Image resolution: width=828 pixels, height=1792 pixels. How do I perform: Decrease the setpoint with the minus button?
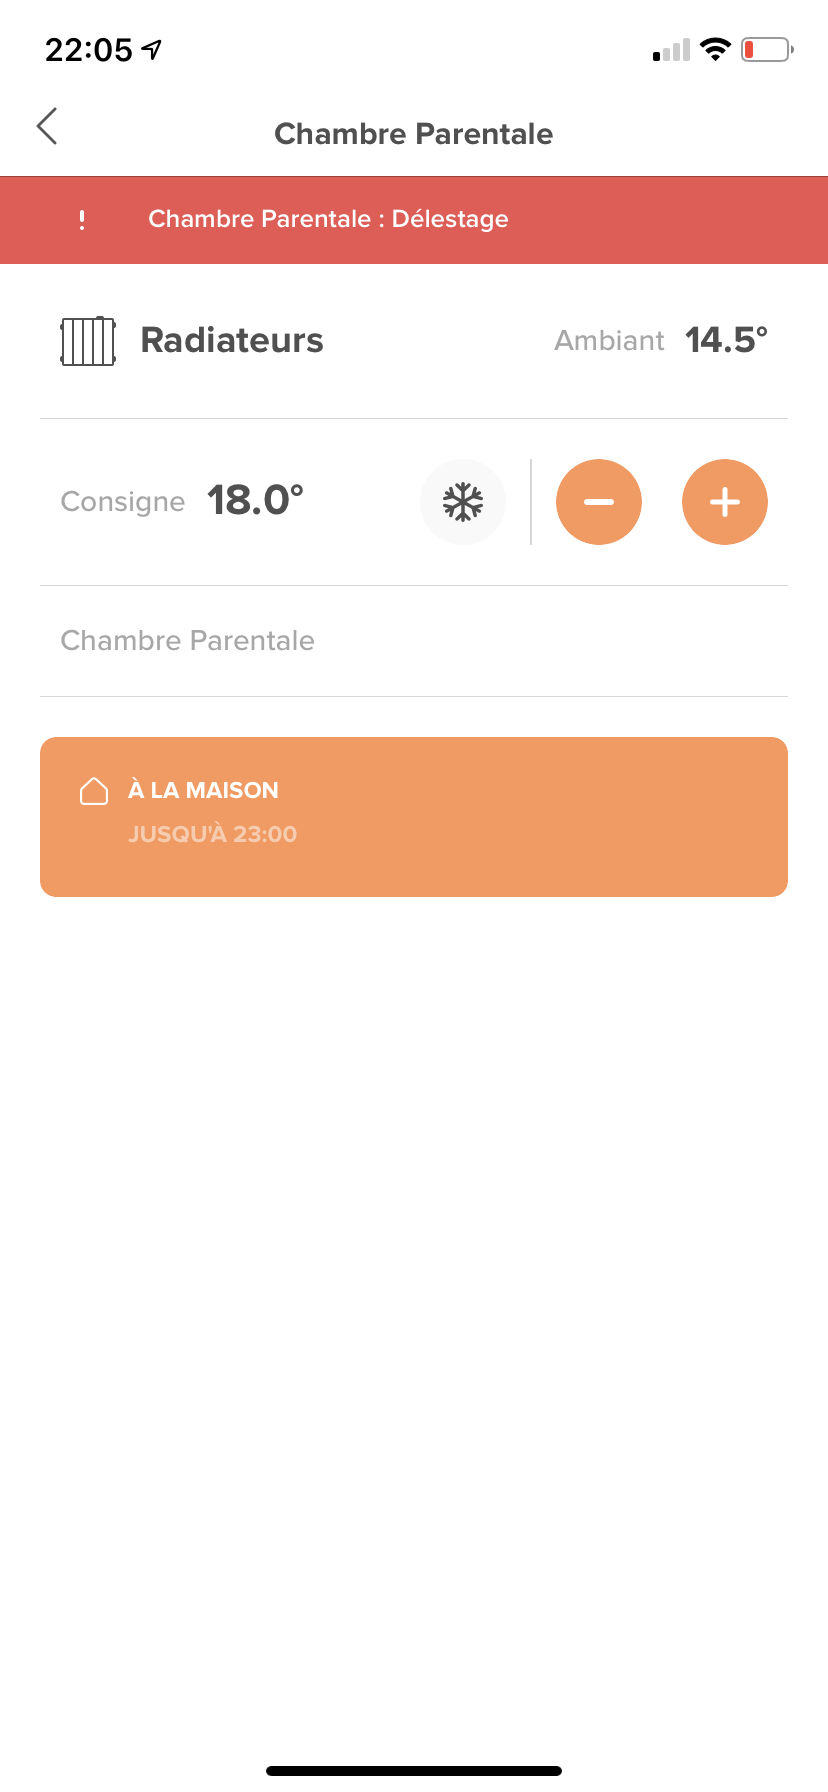point(599,502)
